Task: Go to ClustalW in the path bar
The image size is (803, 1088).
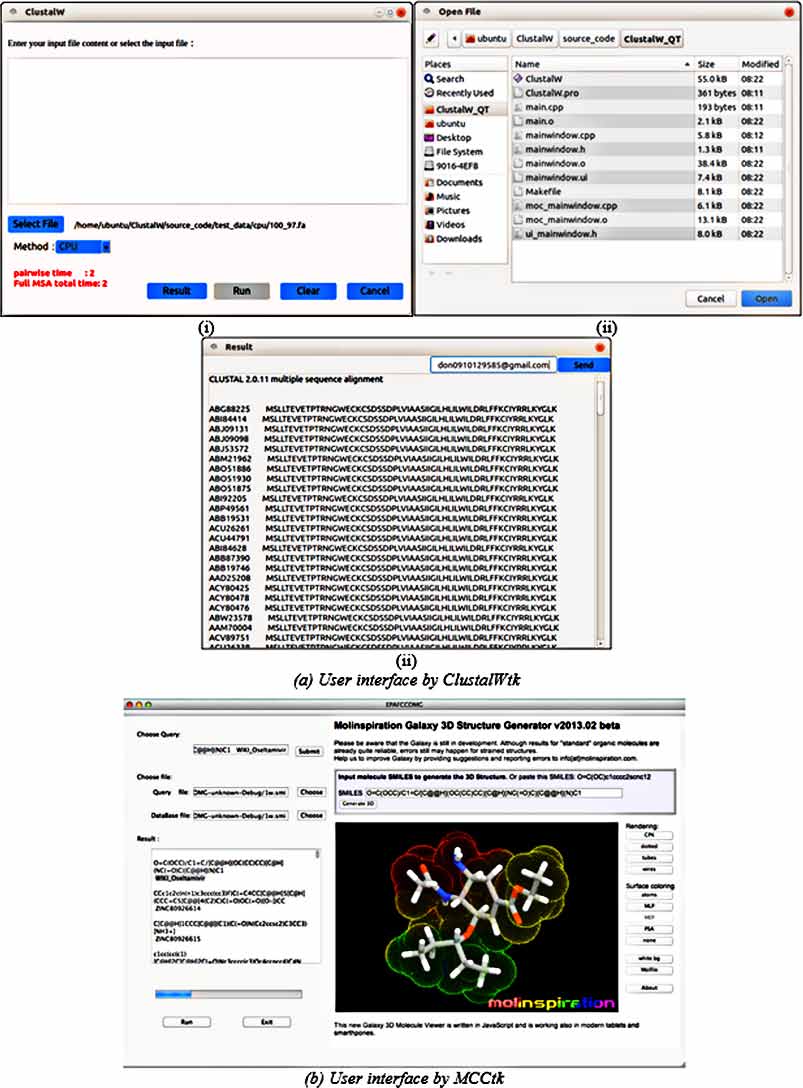Action: (534, 39)
